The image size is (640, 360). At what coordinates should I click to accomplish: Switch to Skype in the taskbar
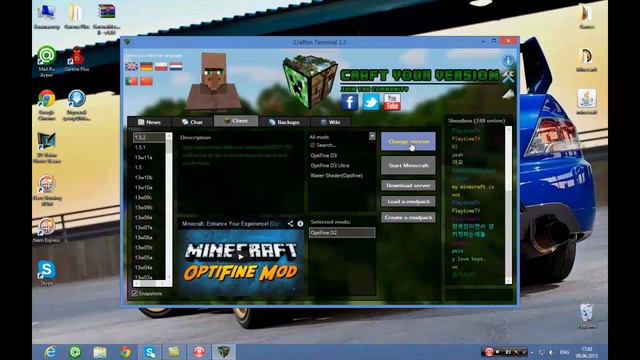click(x=150, y=352)
